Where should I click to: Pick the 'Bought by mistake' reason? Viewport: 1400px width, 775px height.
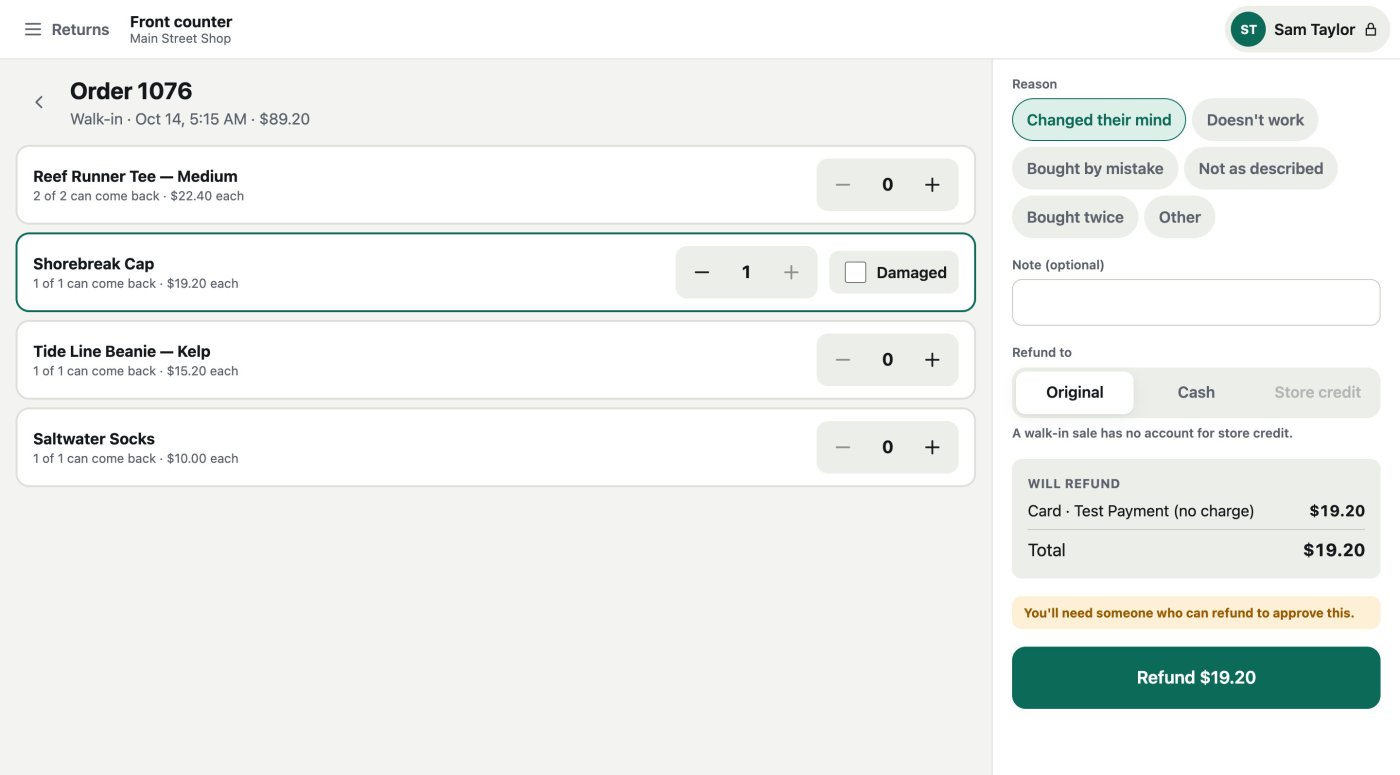[1095, 168]
